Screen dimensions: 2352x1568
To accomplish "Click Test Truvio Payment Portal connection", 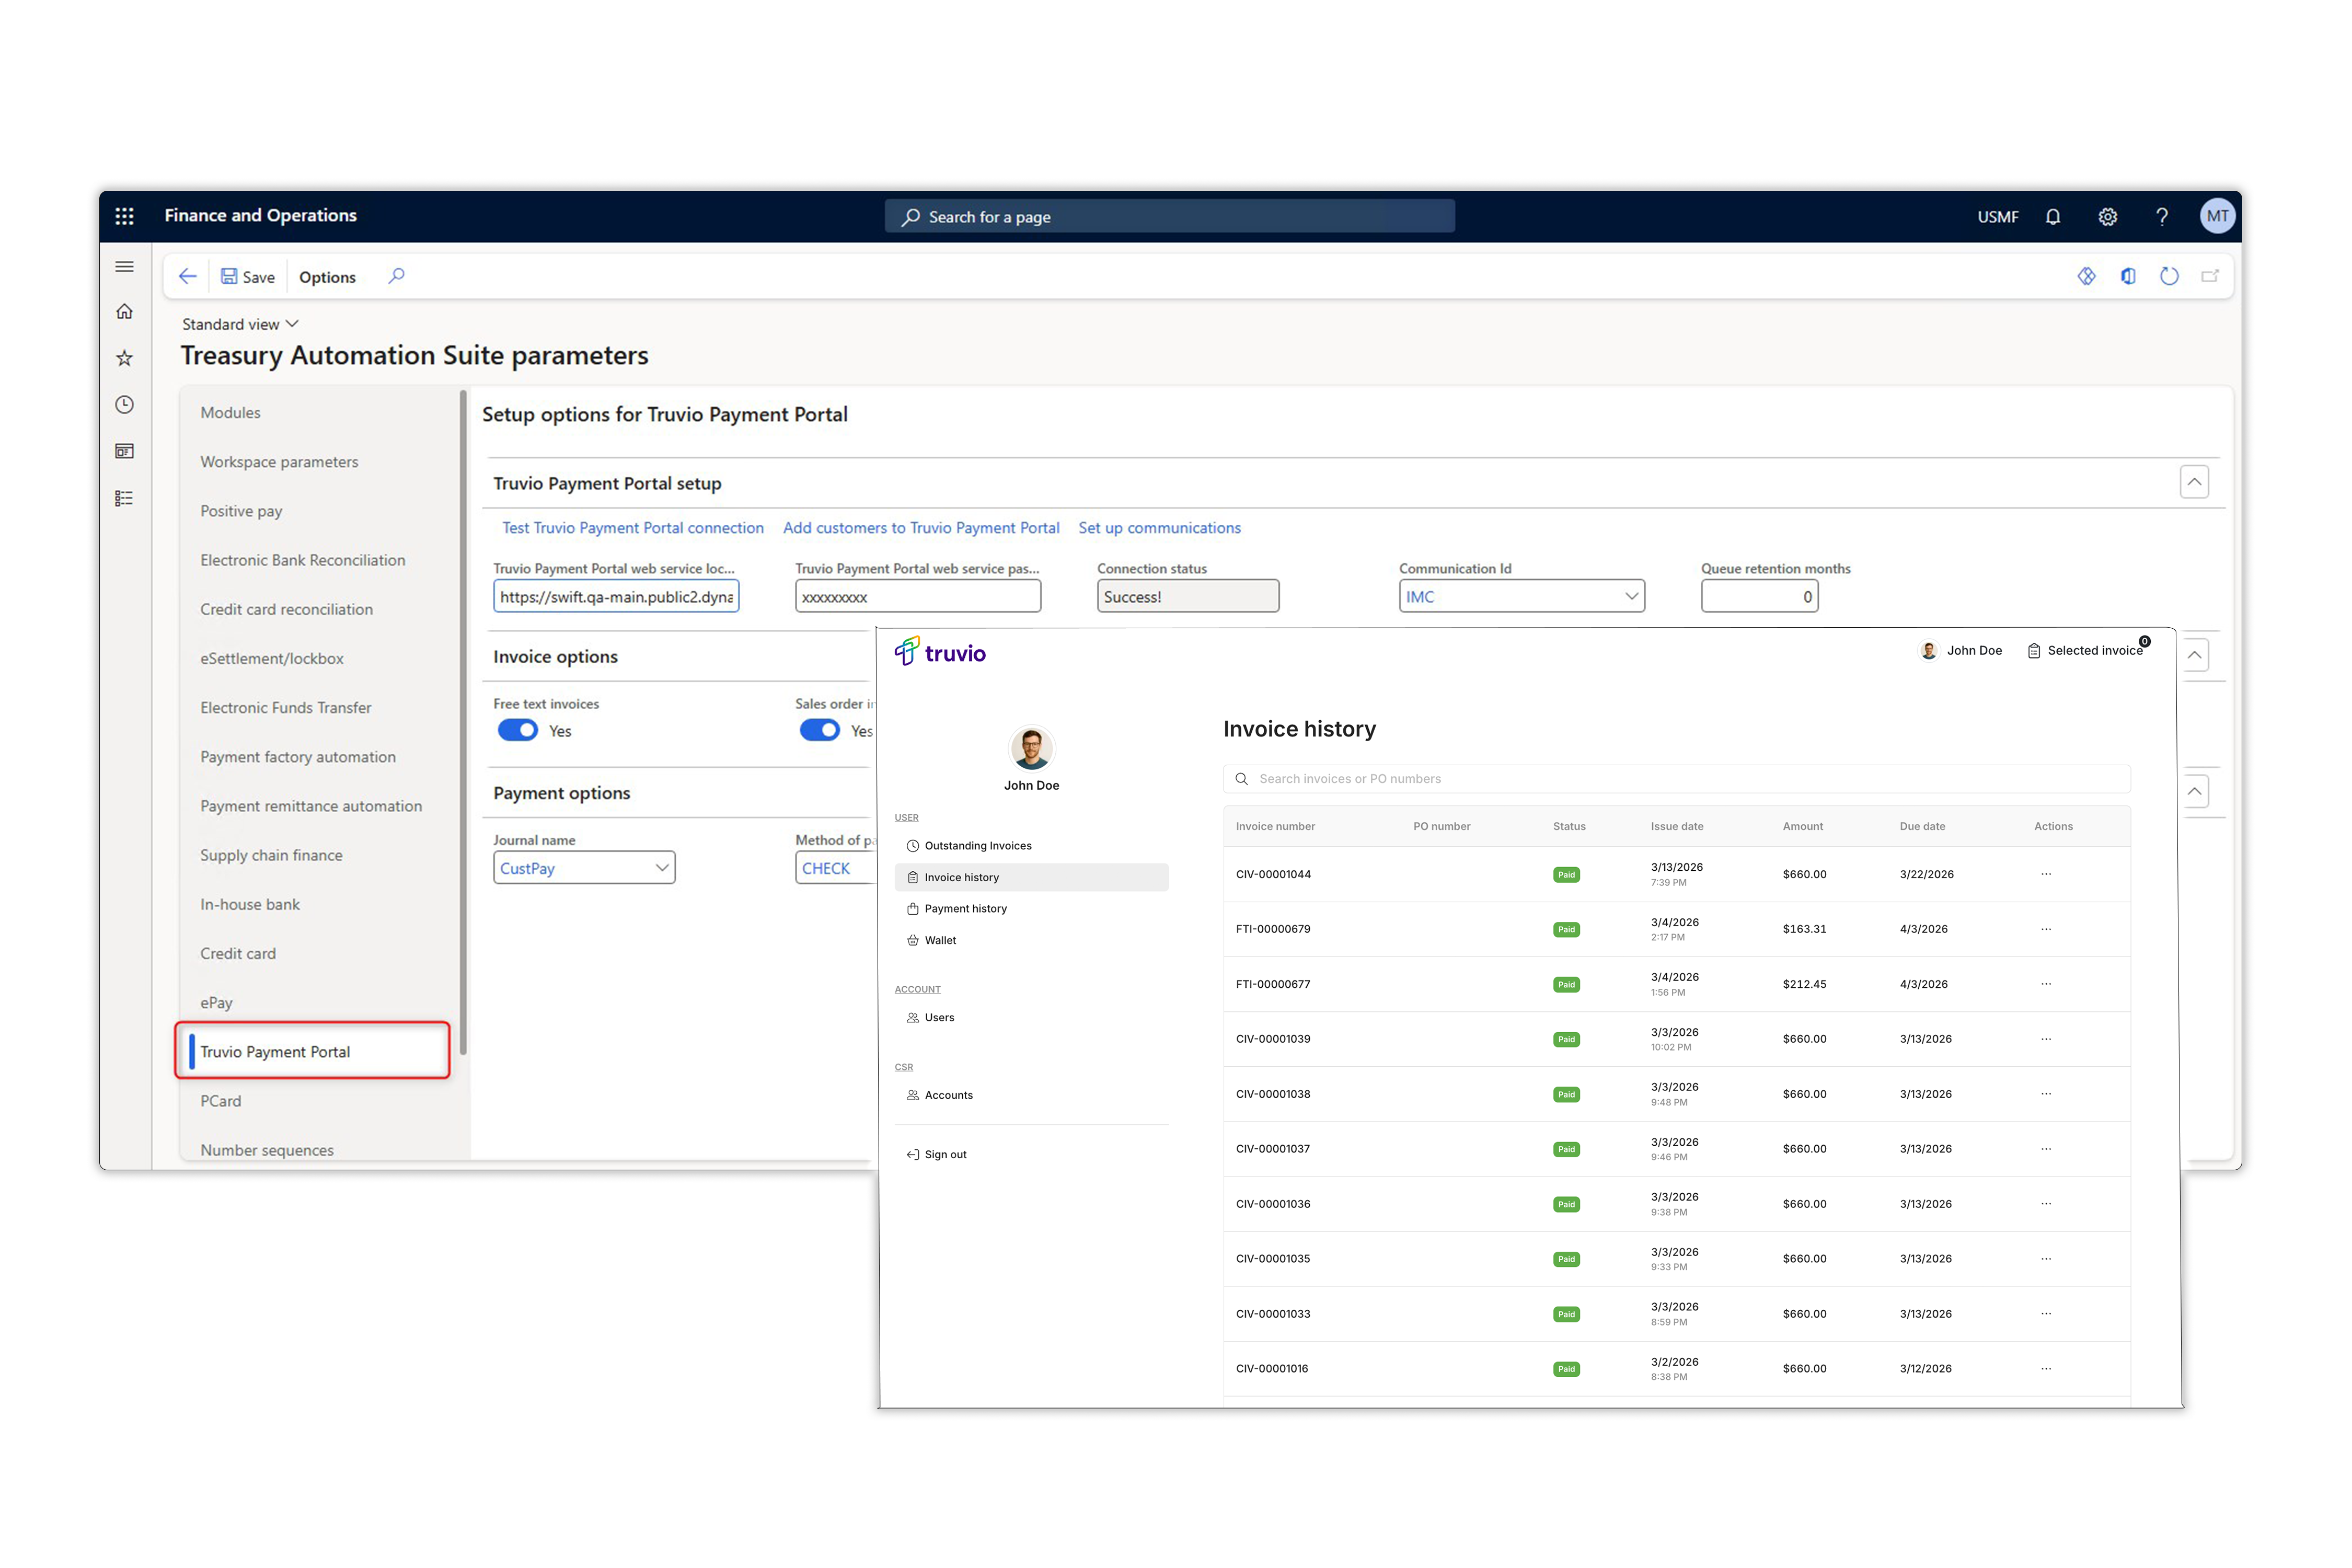I will point(633,528).
